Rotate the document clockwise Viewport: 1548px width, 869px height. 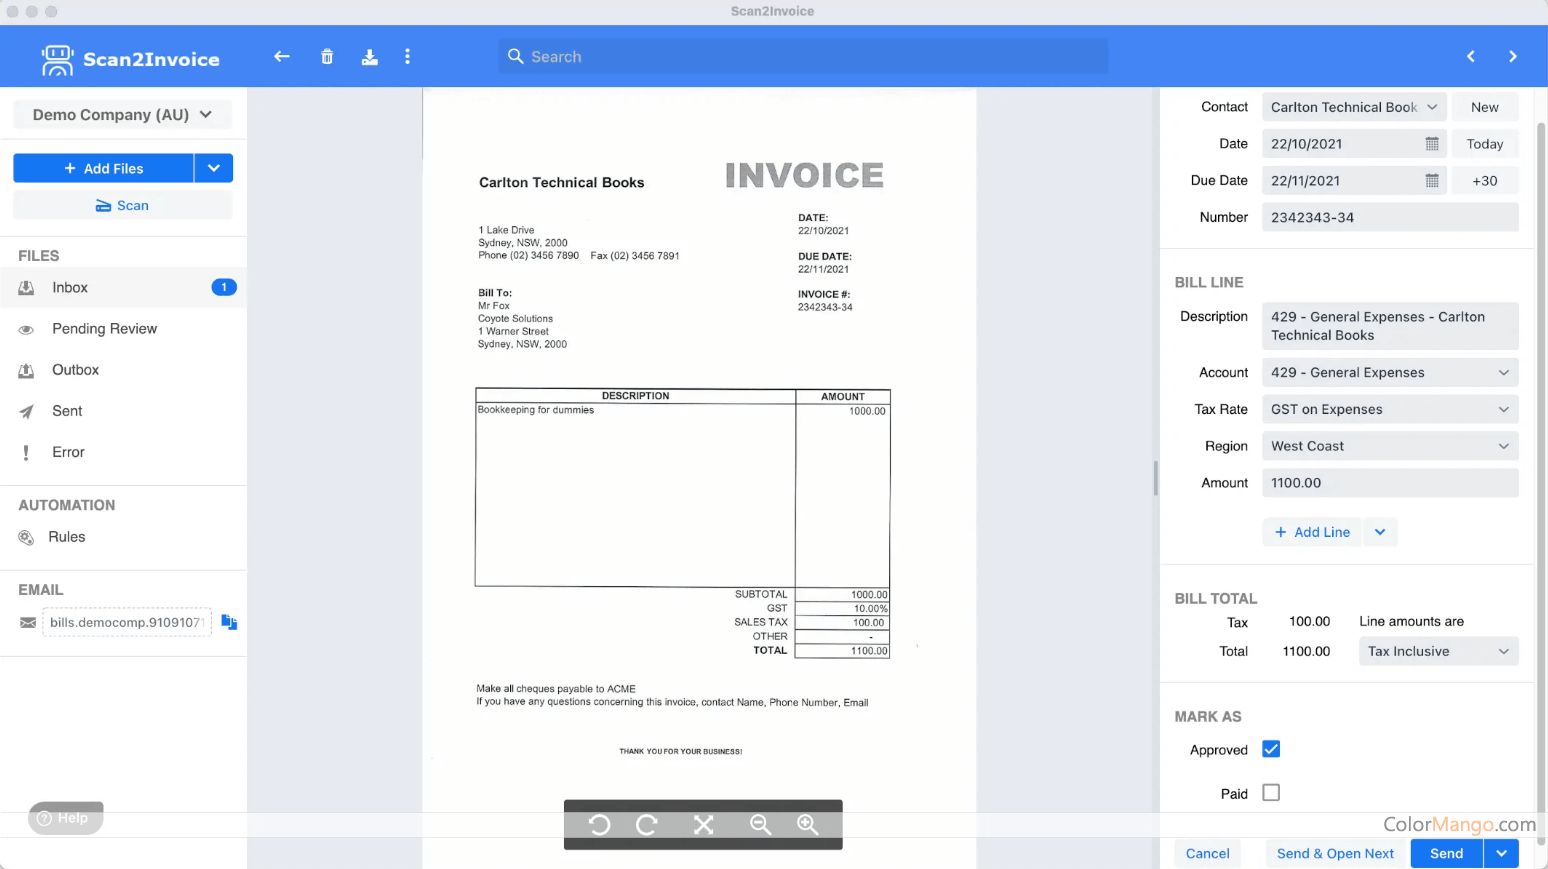(x=647, y=824)
